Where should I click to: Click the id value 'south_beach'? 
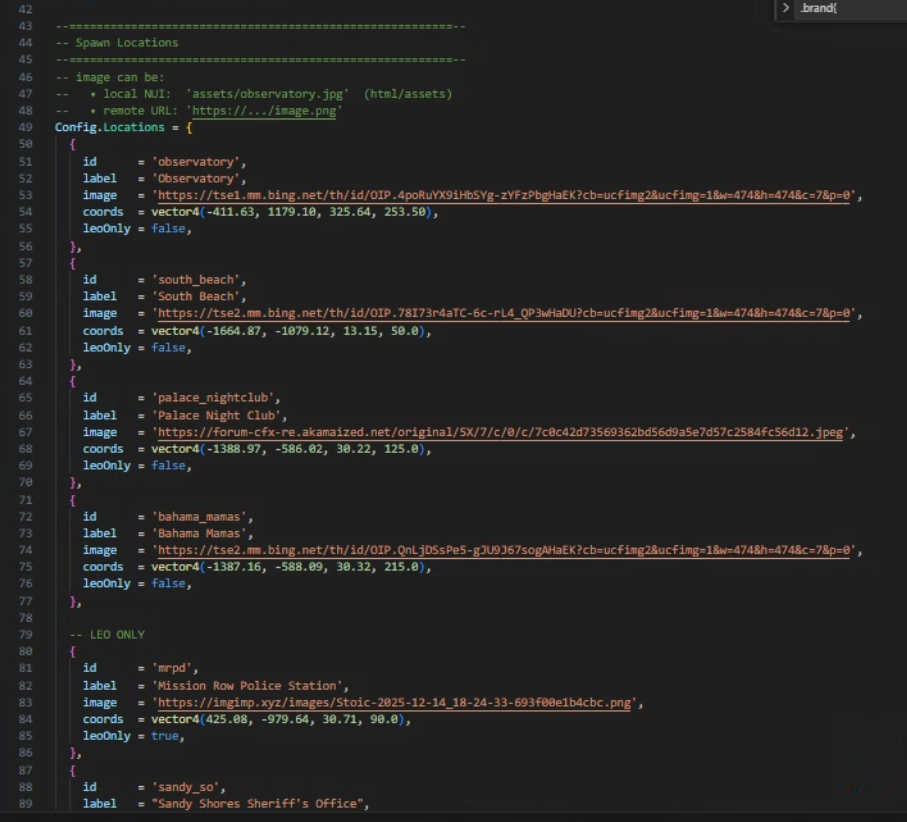click(196, 279)
